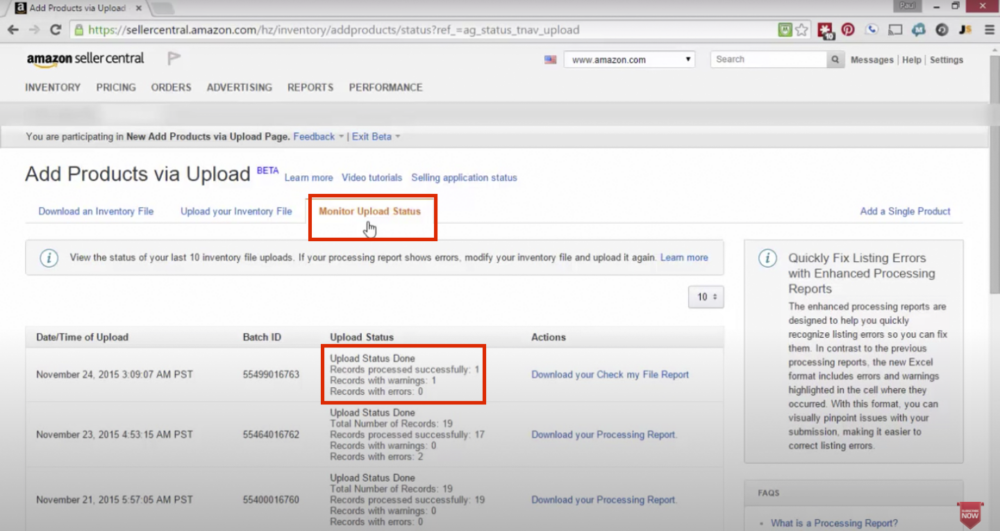Click the info icon in Quickly Fix panel
This screenshot has height=531, width=1000.
(767, 258)
